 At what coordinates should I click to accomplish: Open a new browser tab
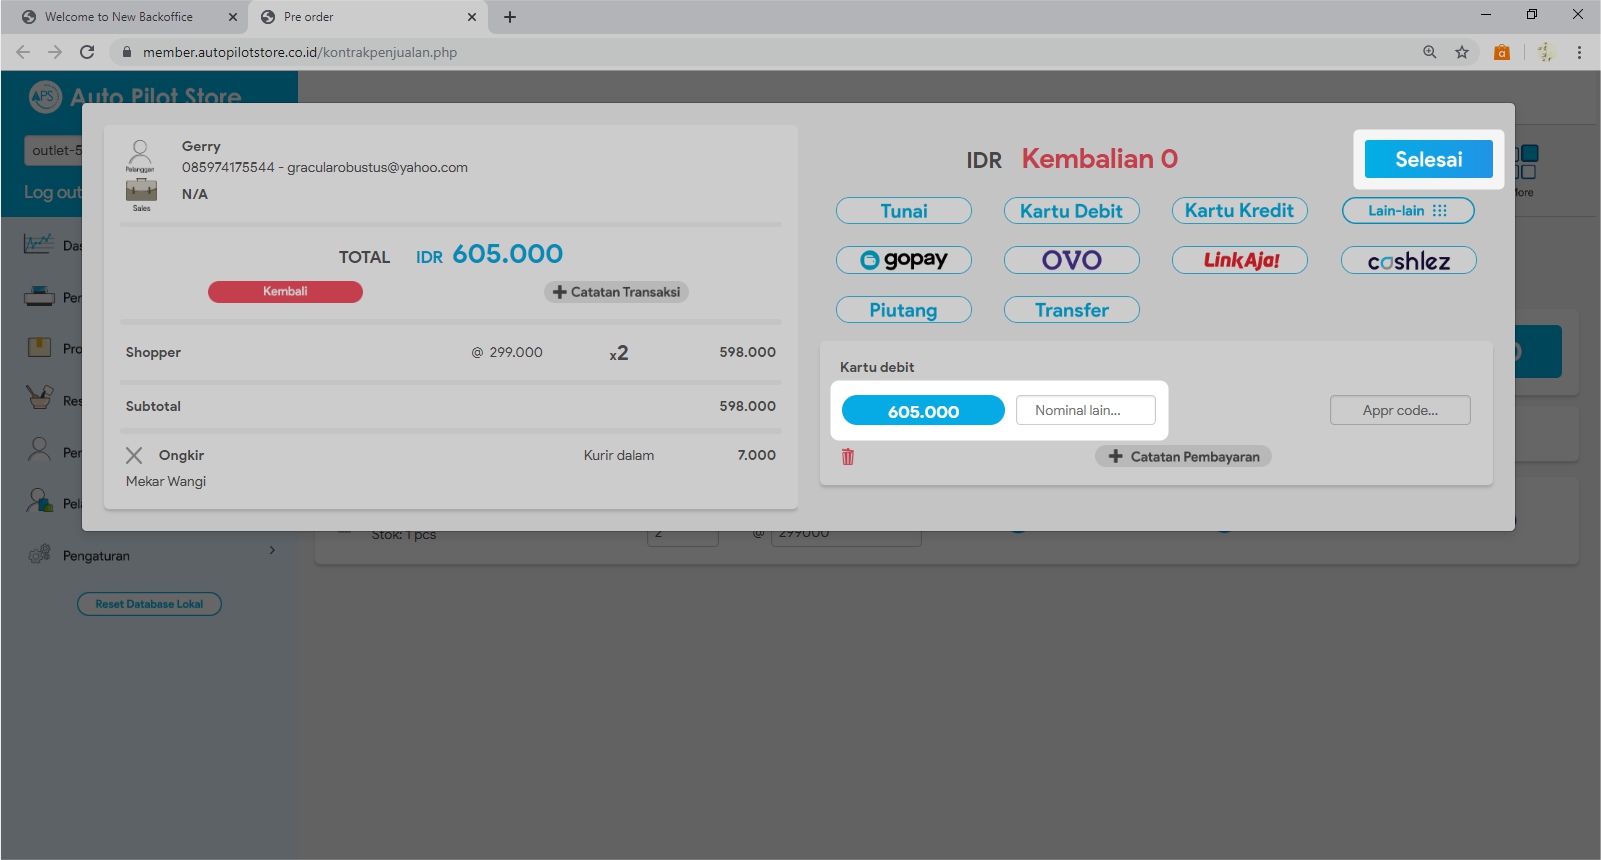(x=510, y=17)
